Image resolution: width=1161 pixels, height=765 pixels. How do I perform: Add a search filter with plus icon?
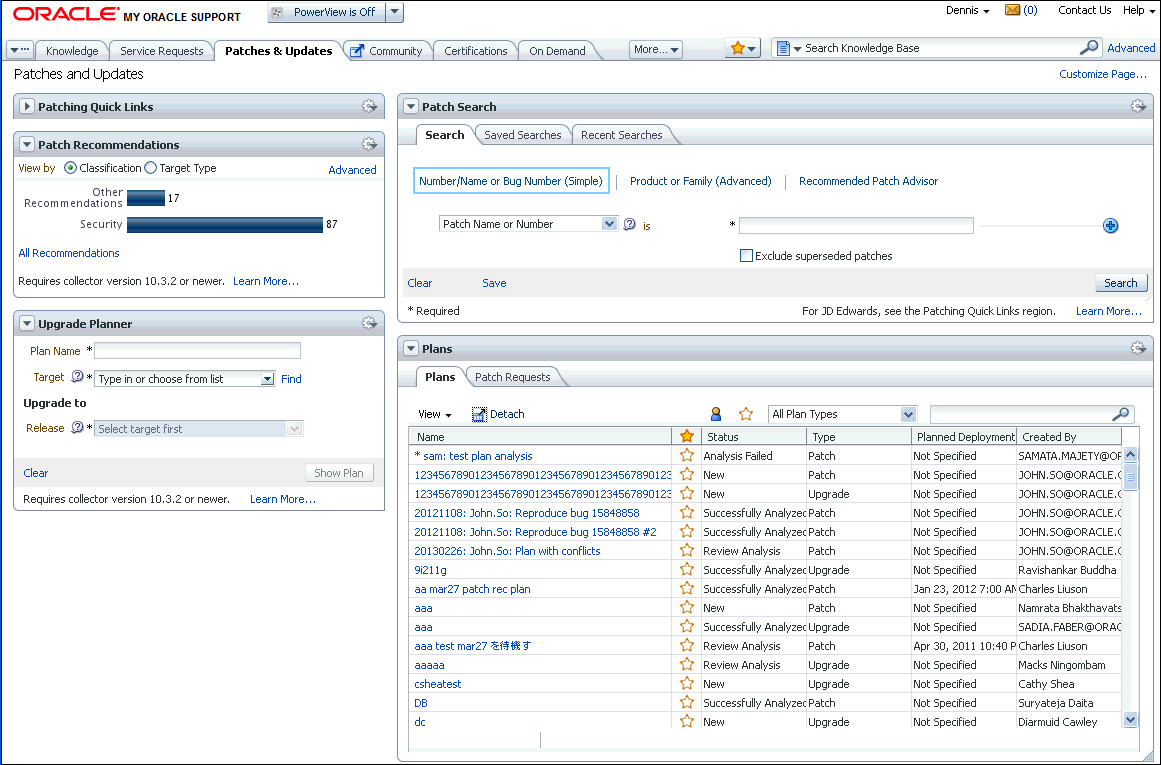pos(1110,226)
